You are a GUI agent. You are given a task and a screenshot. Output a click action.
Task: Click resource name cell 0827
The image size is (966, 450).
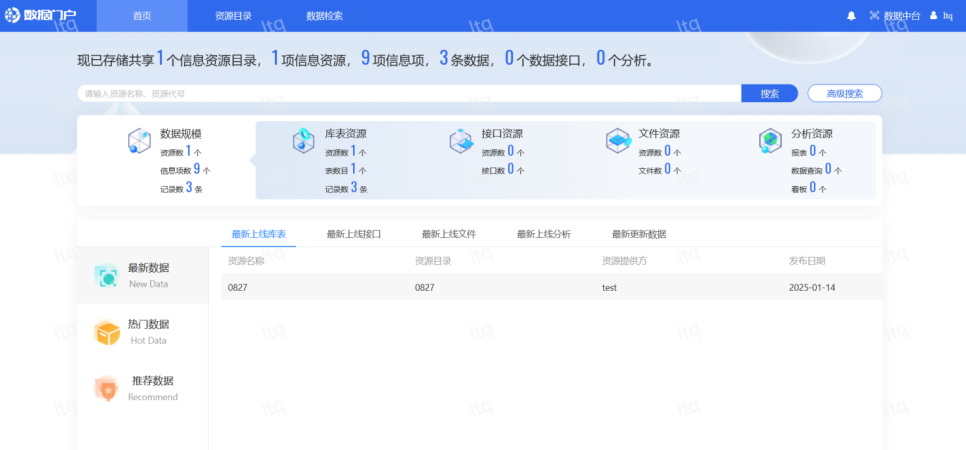pos(238,288)
